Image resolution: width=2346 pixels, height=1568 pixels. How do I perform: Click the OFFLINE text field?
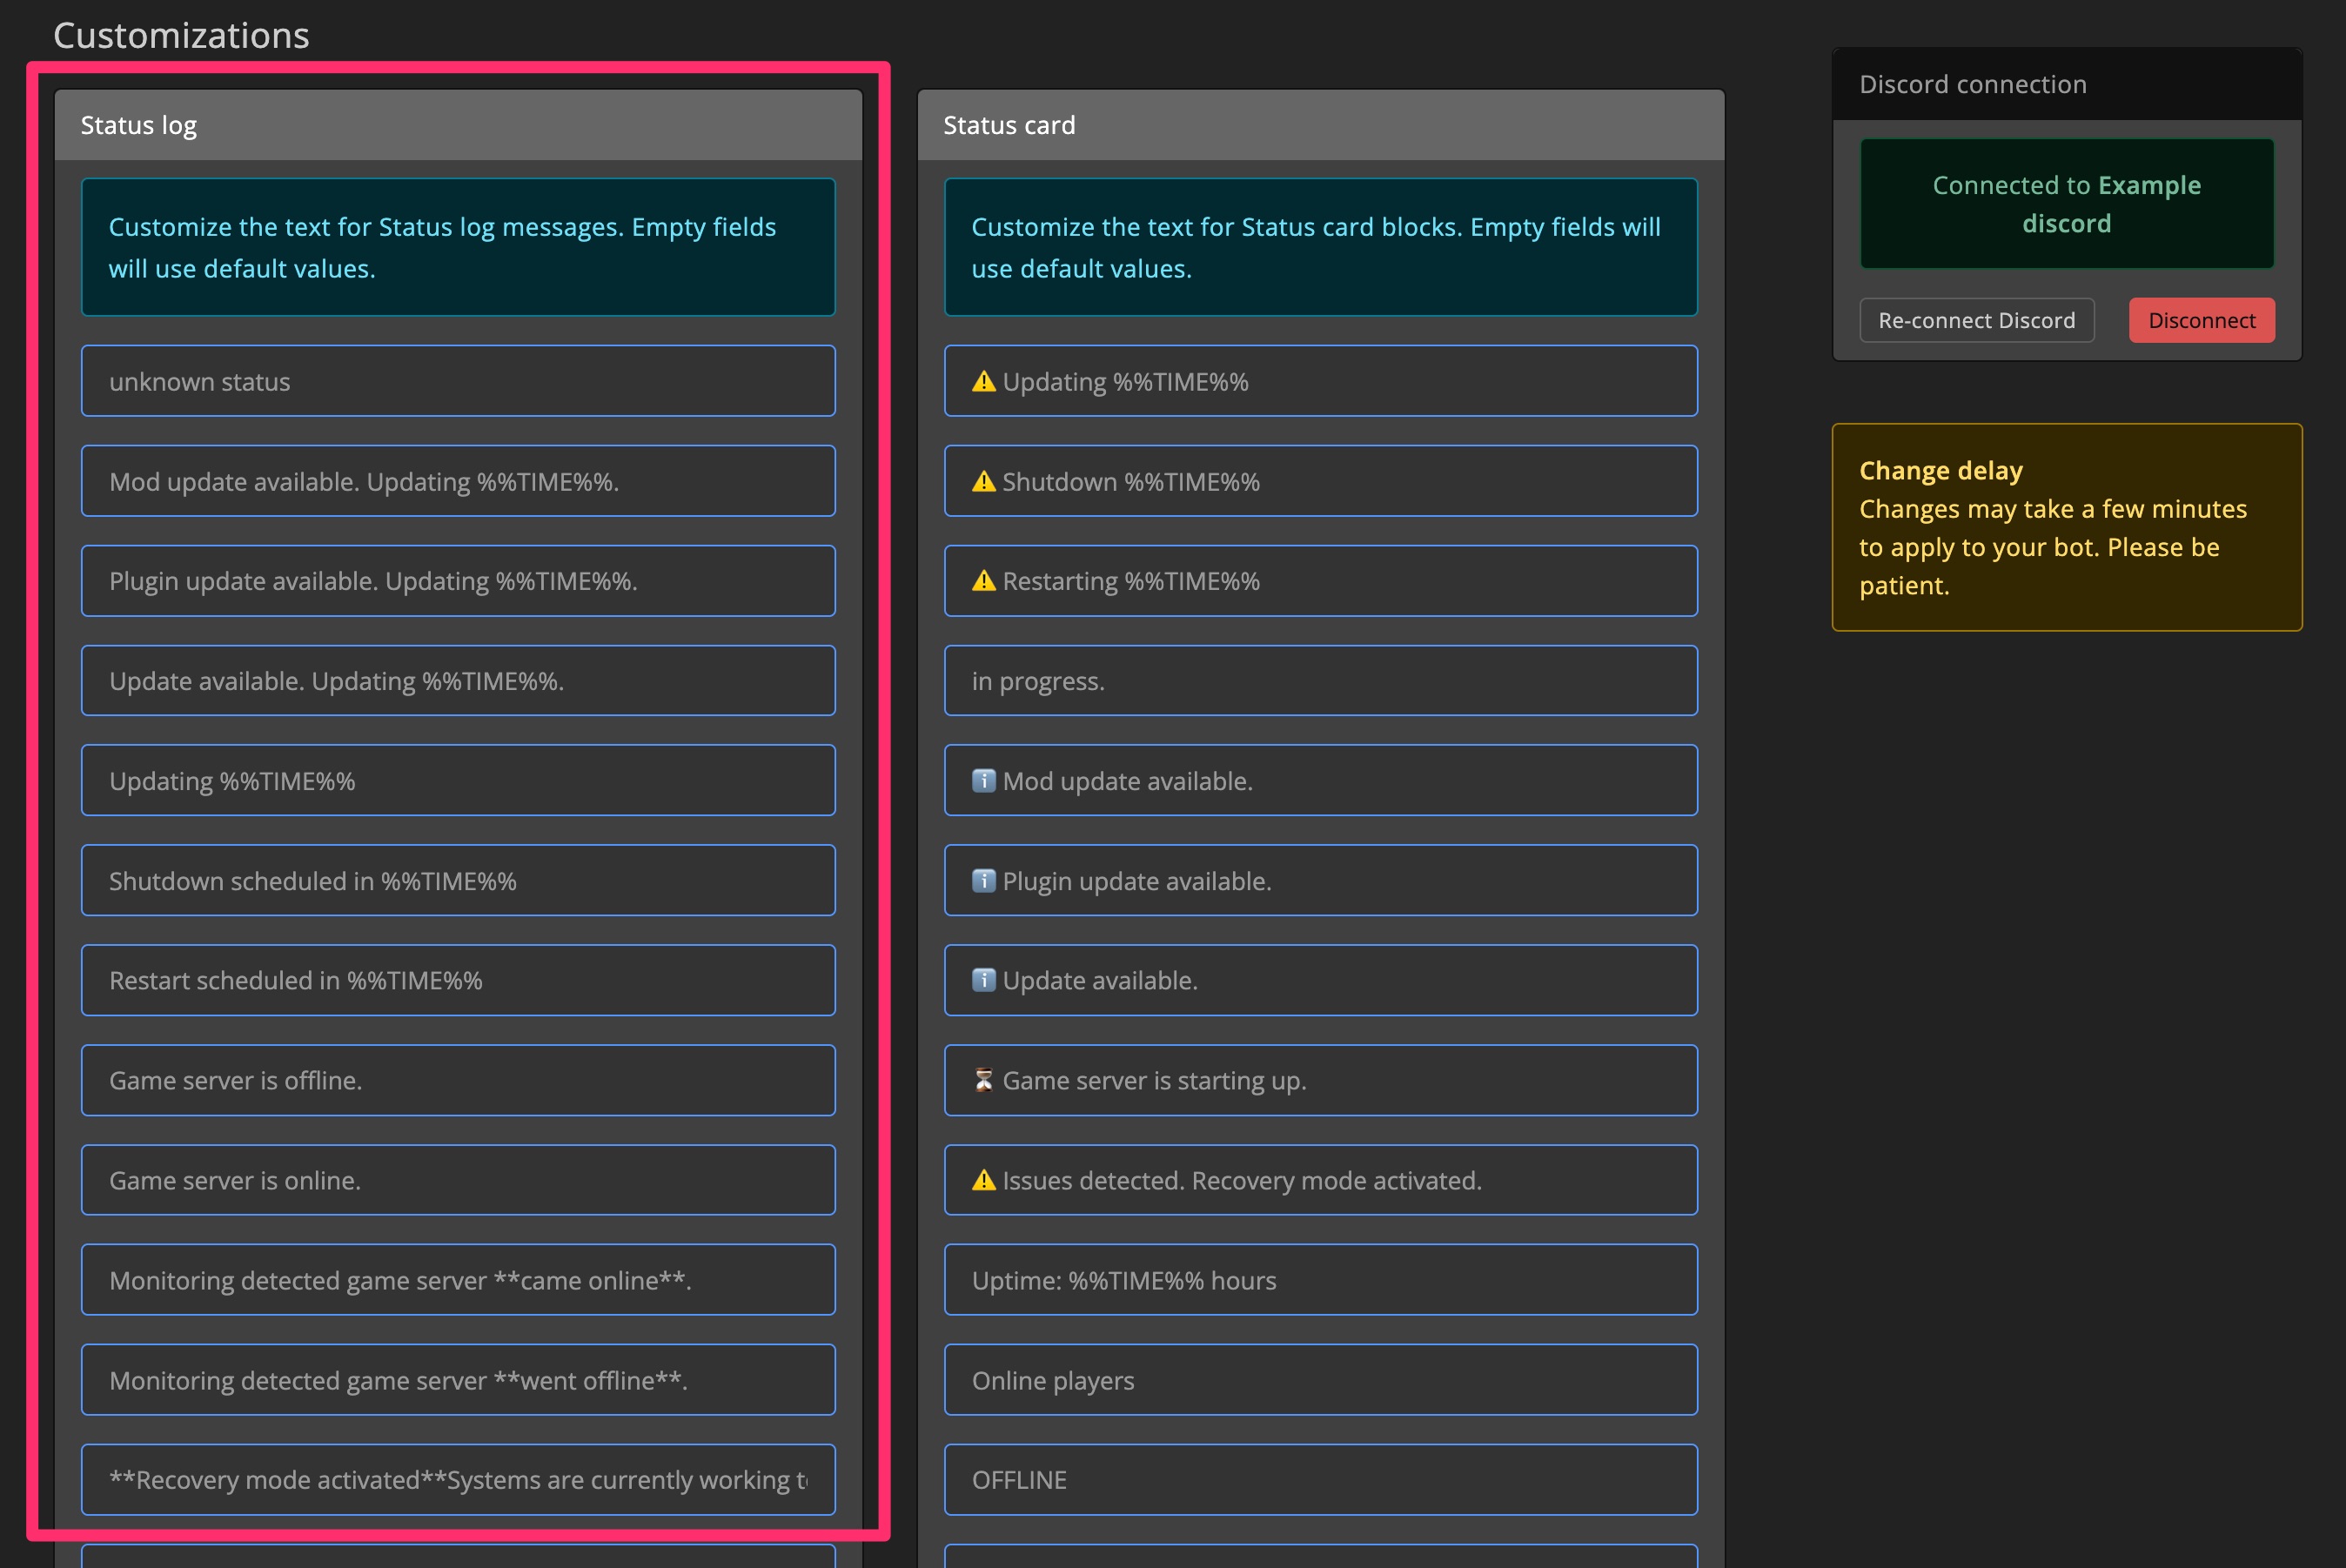tap(1320, 1480)
